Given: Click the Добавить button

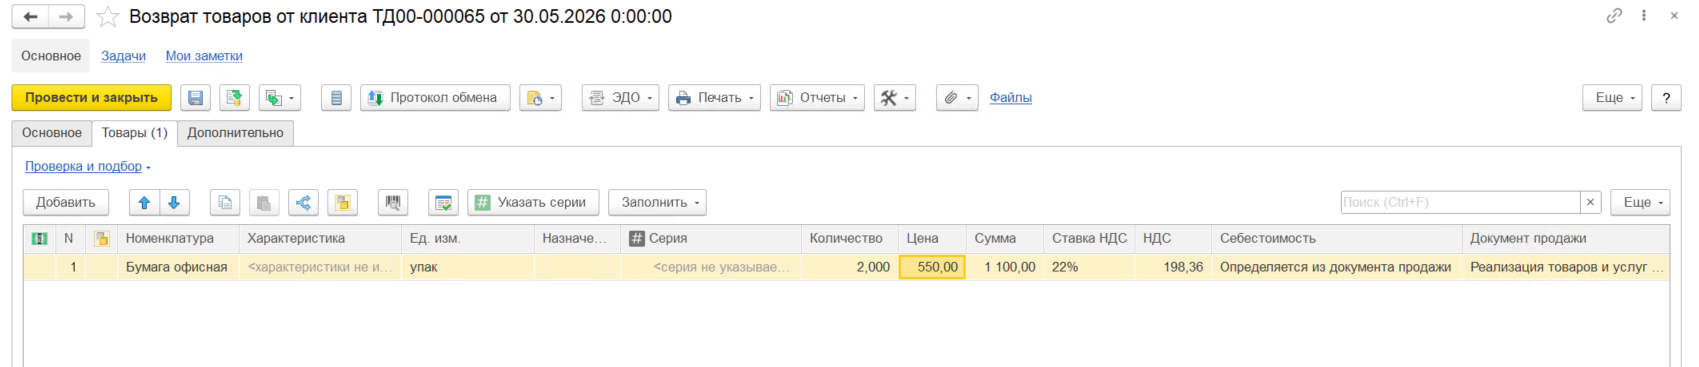Looking at the screenshot, I should pyautogui.click(x=66, y=202).
